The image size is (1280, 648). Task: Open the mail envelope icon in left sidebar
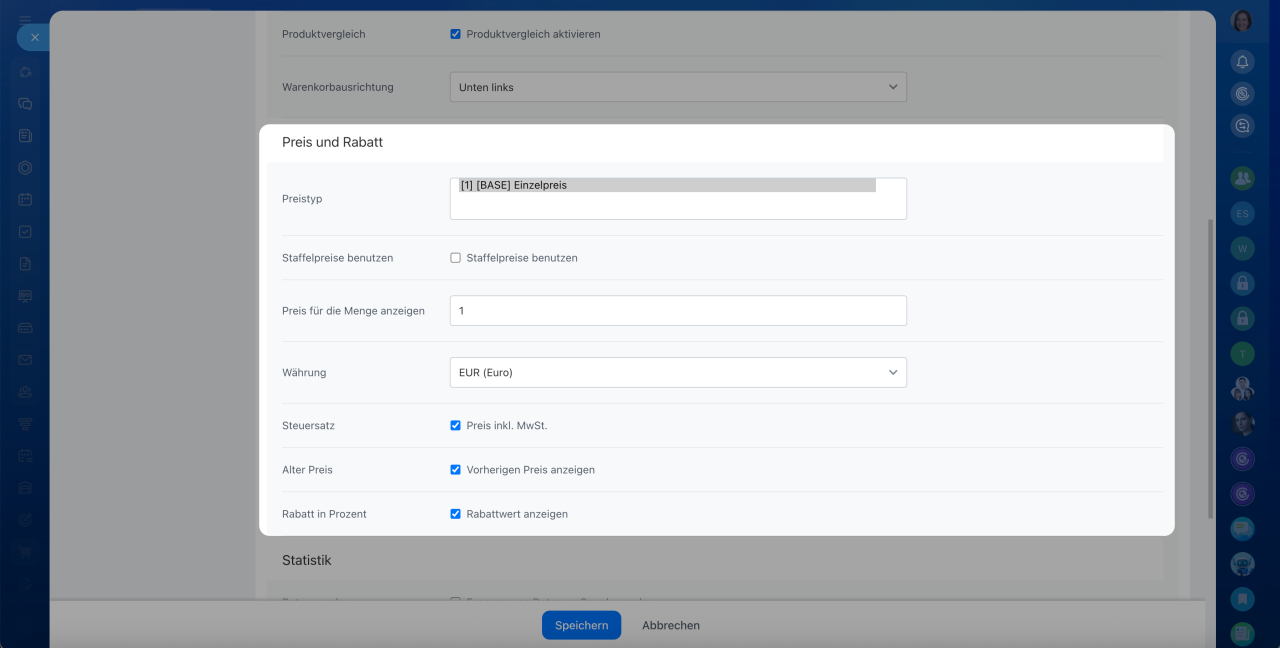pos(25,360)
